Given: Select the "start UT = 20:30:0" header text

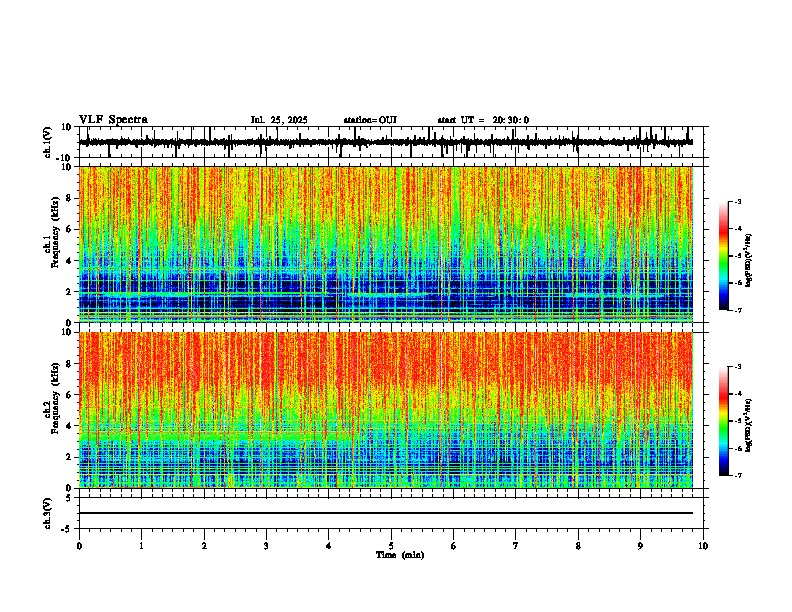Looking at the screenshot, I should point(483,120).
